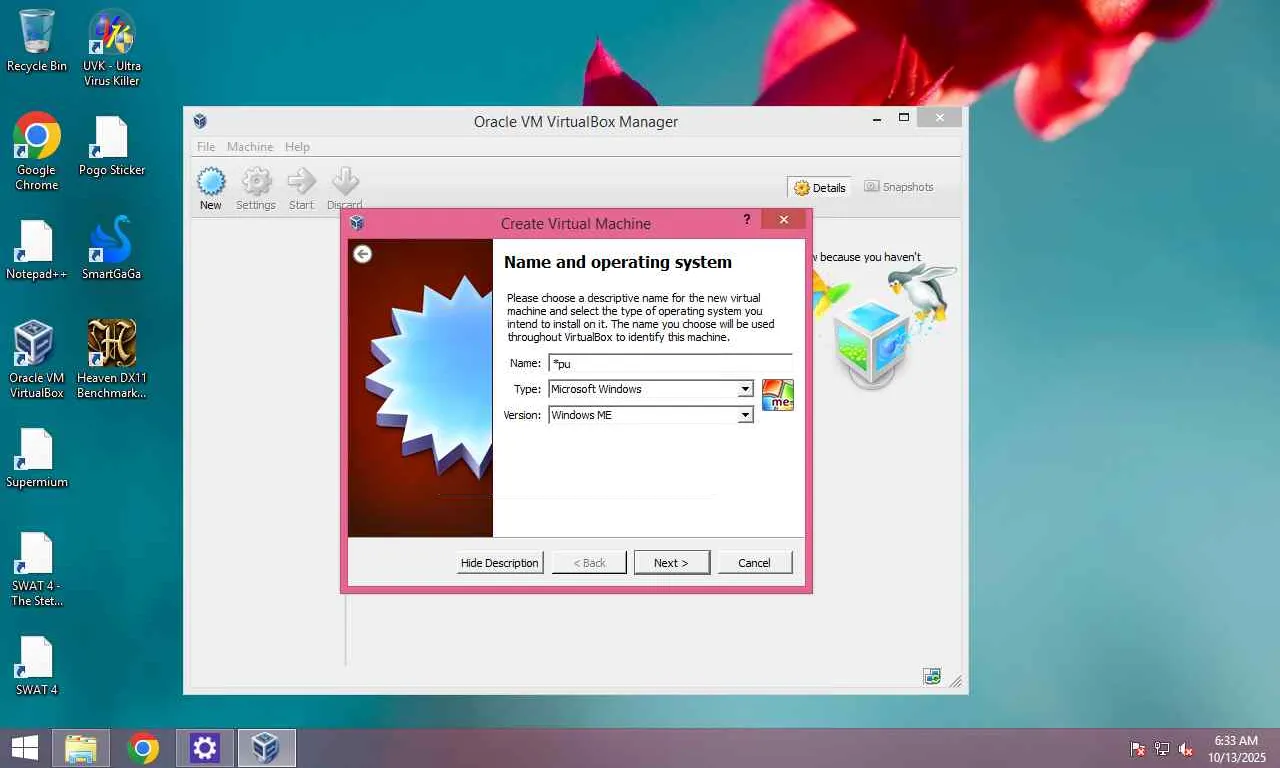Maximize the VirtualBox Manager window
Viewport: 1280px width, 768px height.
(x=904, y=118)
